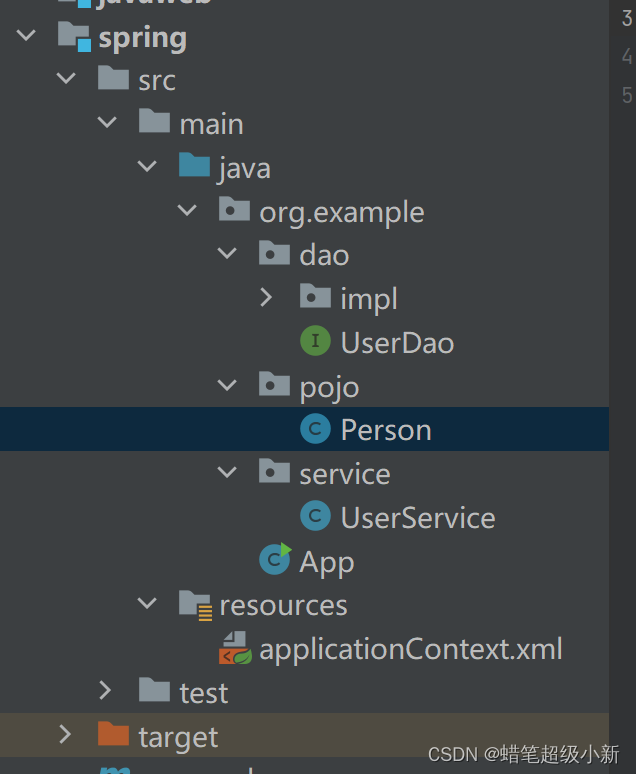Expand the impl package
The width and height of the screenshot is (636, 774).
tap(266, 297)
